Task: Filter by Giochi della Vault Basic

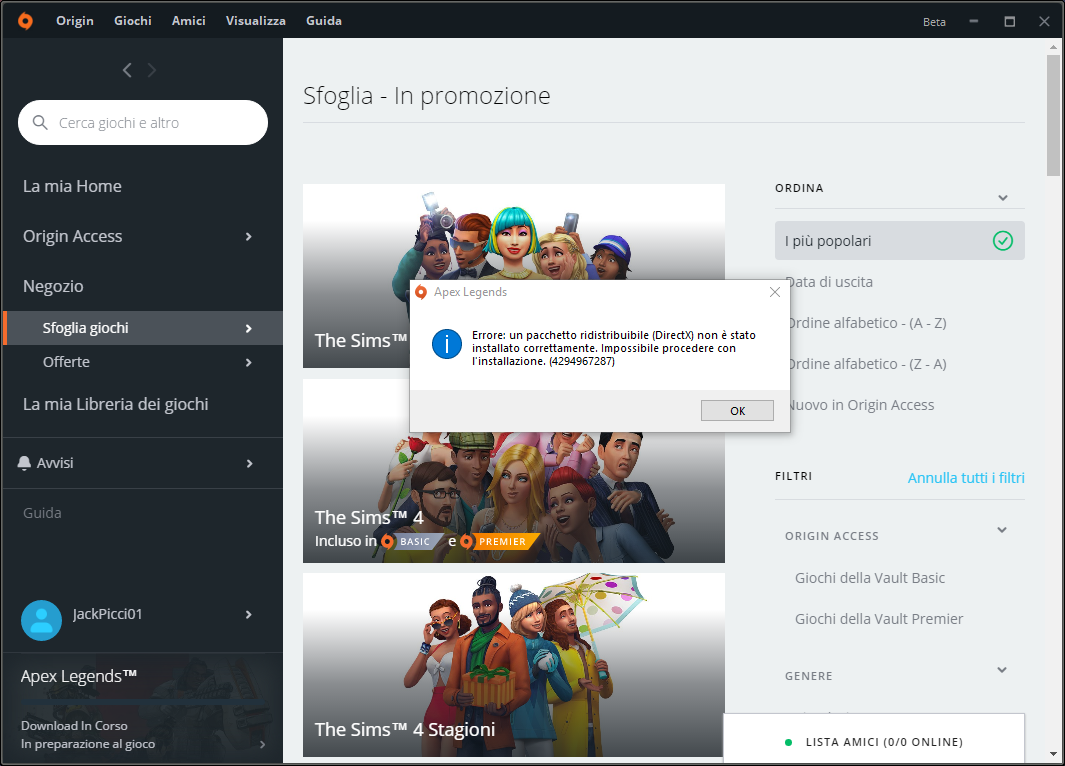Action: pos(870,578)
